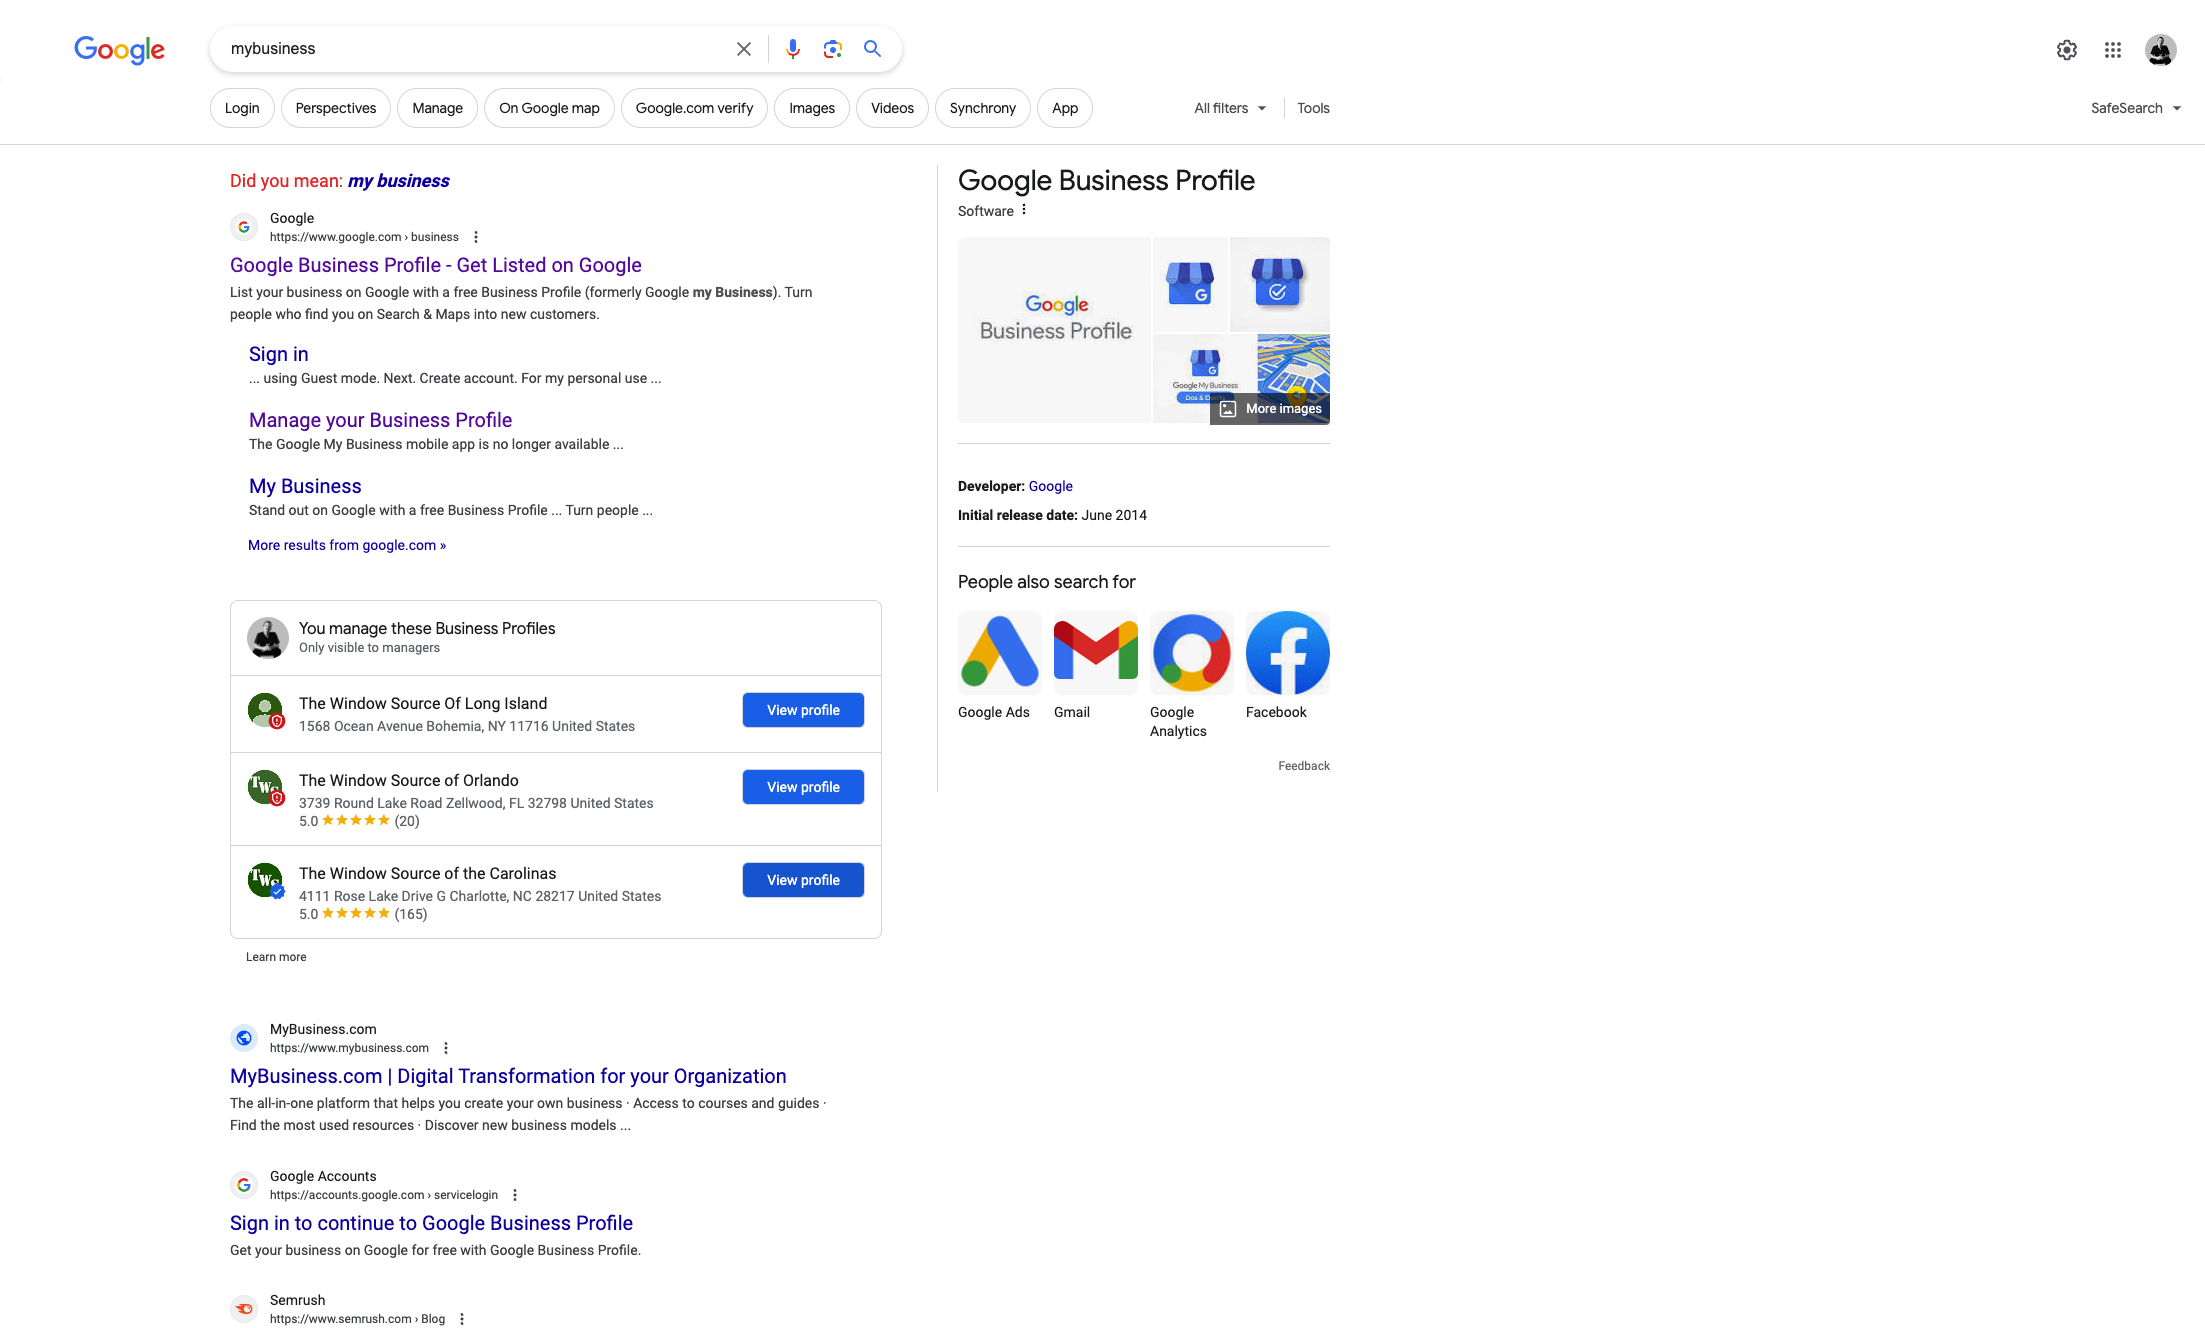Image resolution: width=2205 pixels, height=1328 pixels.
Task: Switch to the Videos tab
Action: (x=892, y=108)
